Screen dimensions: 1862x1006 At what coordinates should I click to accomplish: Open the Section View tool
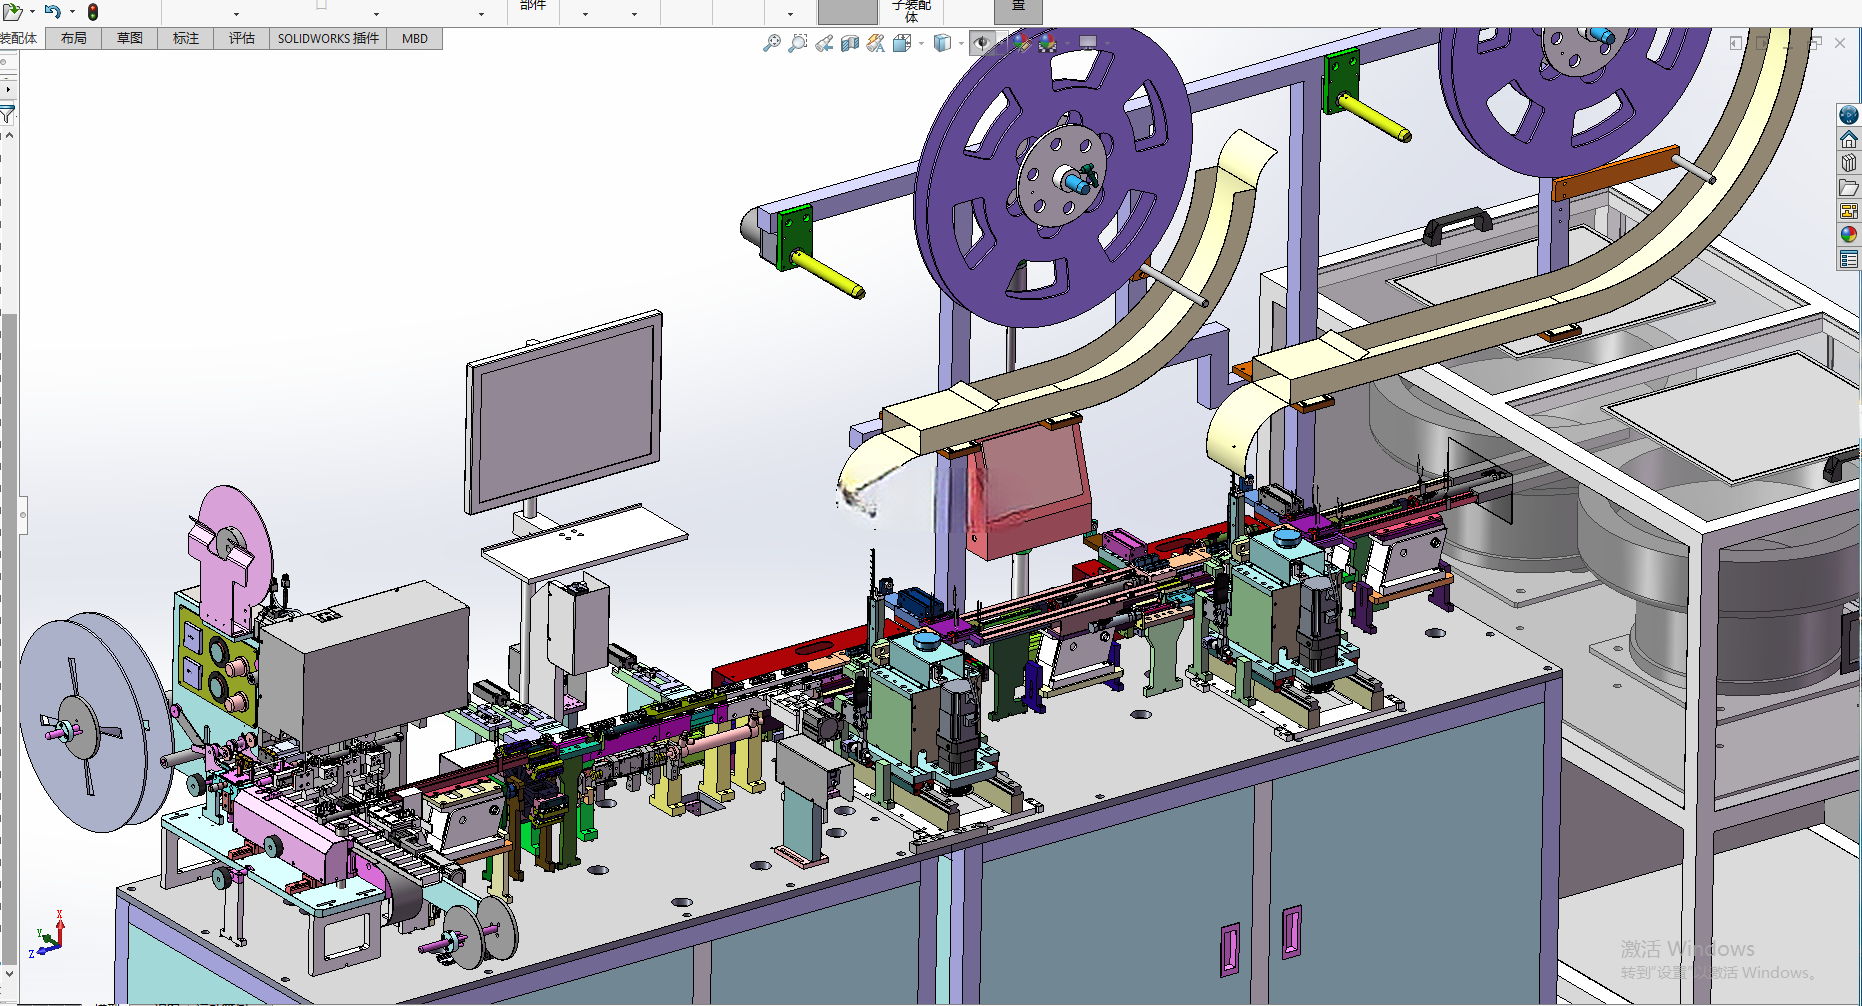[850, 43]
